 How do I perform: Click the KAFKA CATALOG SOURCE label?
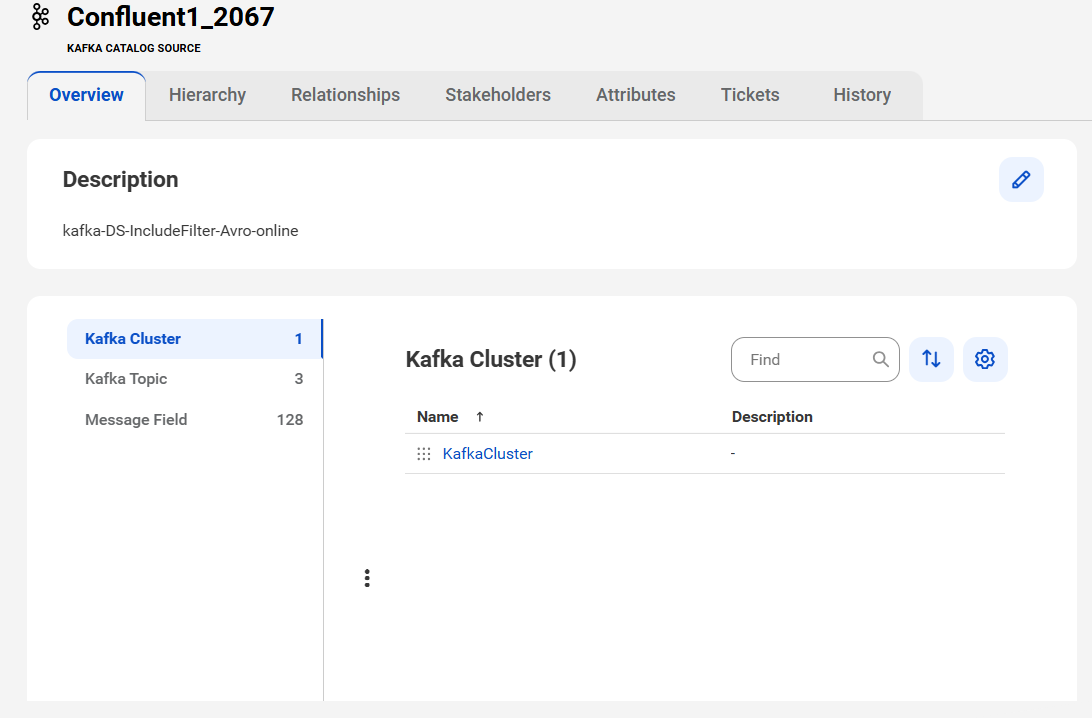coord(134,48)
